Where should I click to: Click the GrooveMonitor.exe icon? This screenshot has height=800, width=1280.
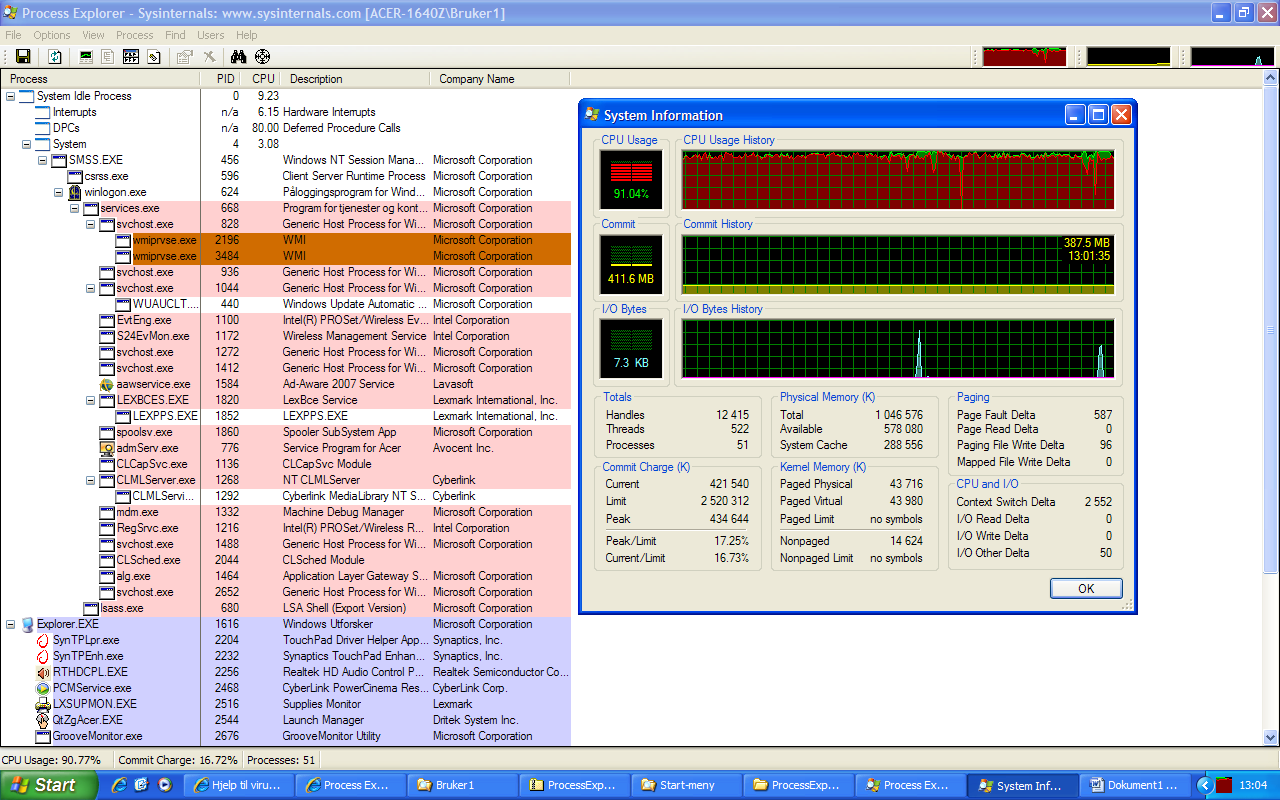click(x=43, y=736)
